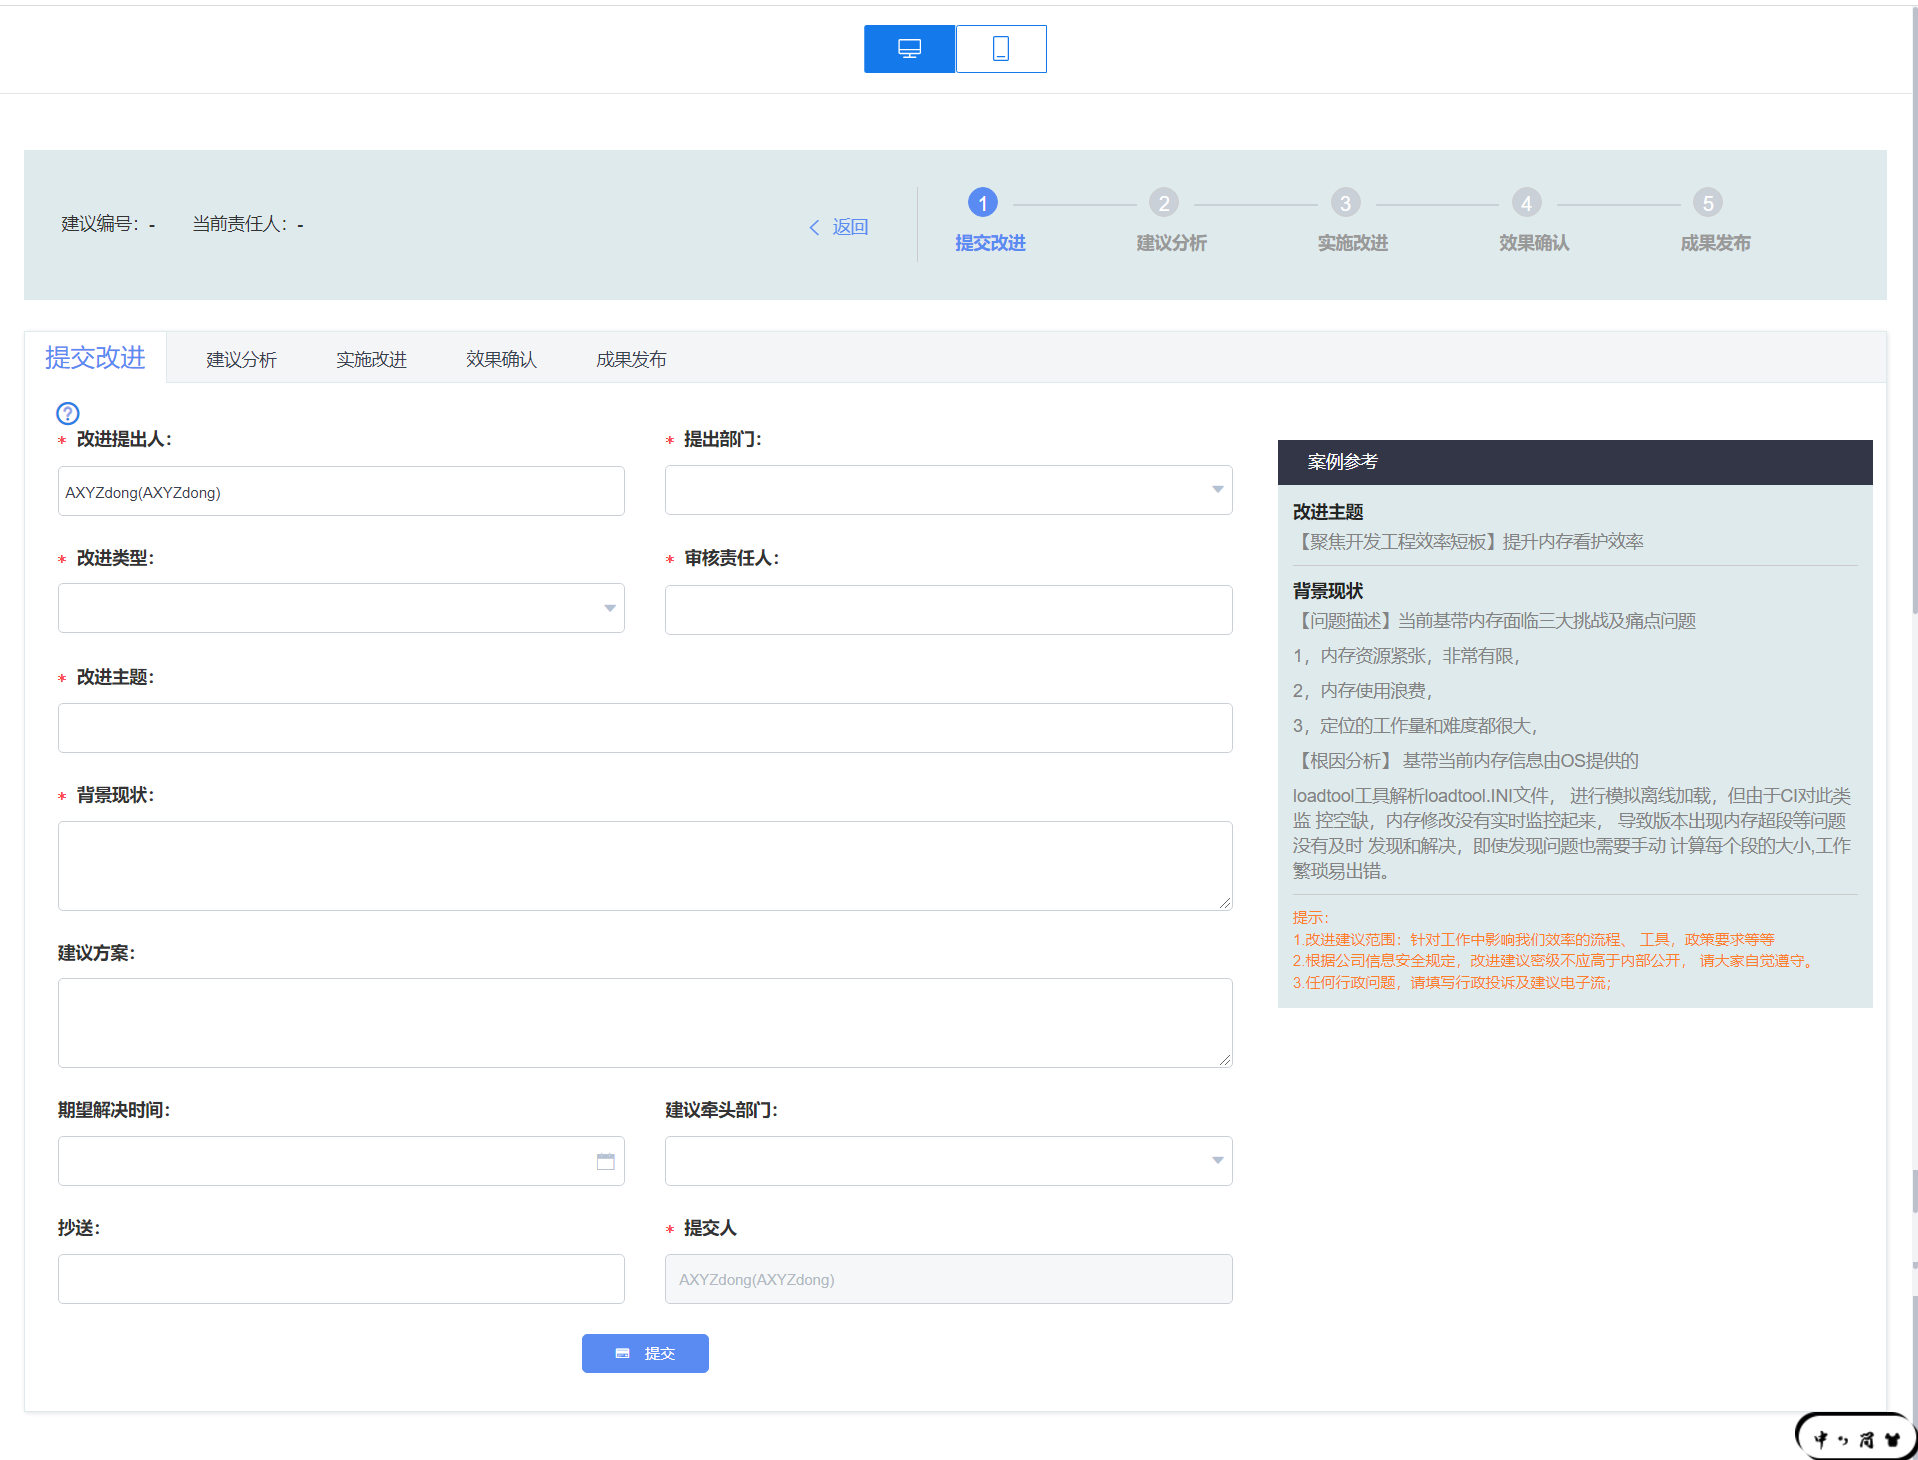Click step label 建议分析 in progress bar

pyautogui.click(x=1171, y=243)
